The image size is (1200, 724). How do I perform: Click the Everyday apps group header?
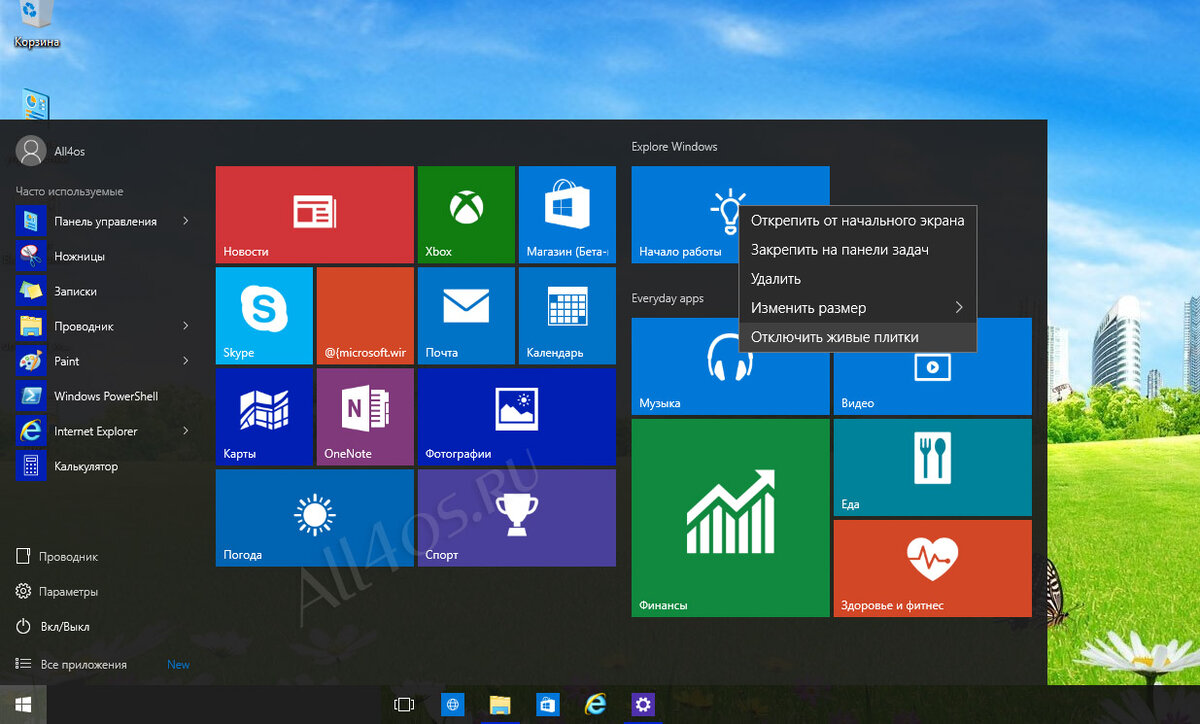pyautogui.click(x=667, y=298)
